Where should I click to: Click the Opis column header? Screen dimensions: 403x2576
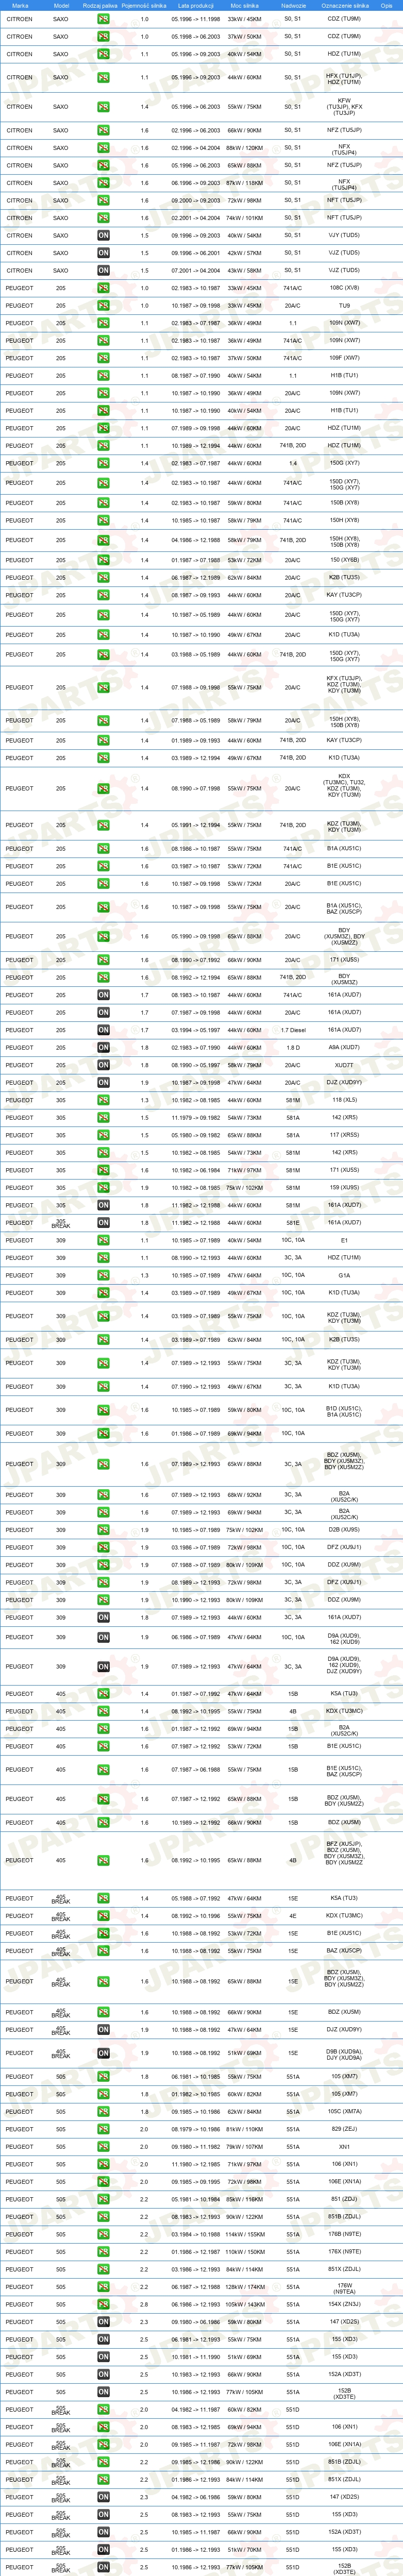tap(387, 5)
